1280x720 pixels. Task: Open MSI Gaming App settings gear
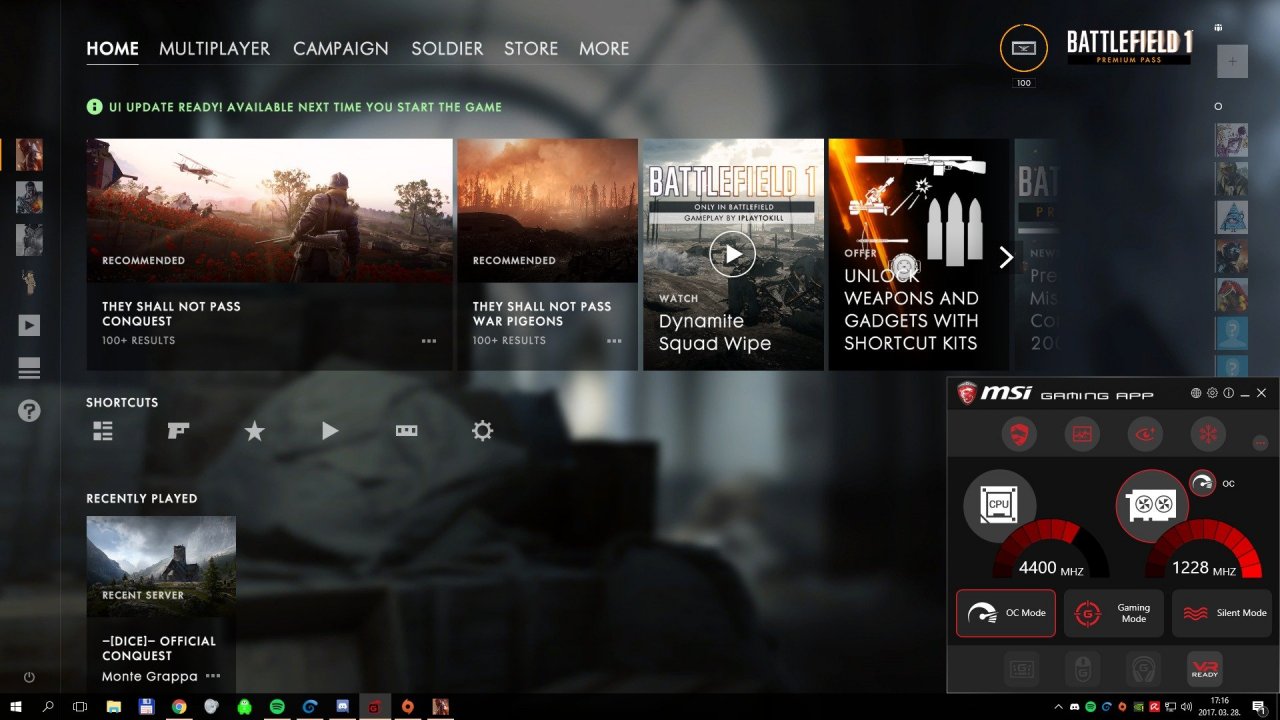click(x=1212, y=393)
